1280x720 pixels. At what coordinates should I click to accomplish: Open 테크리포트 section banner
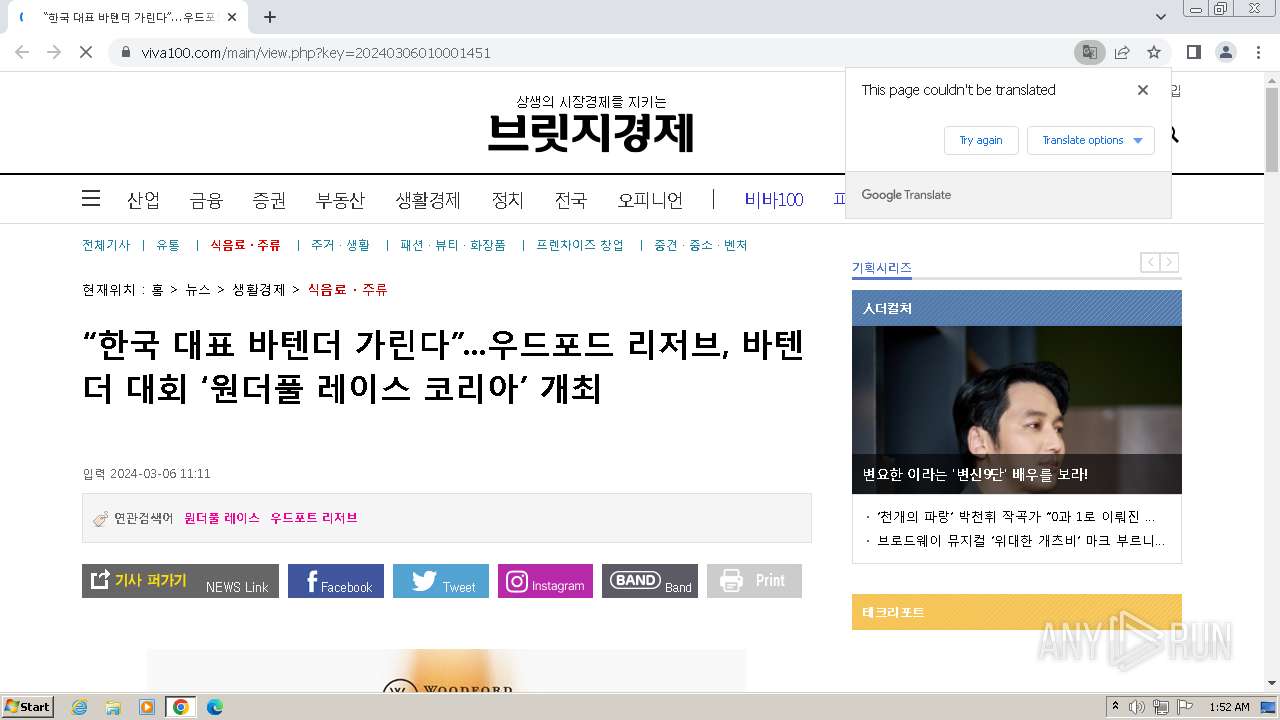pos(1017,612)
